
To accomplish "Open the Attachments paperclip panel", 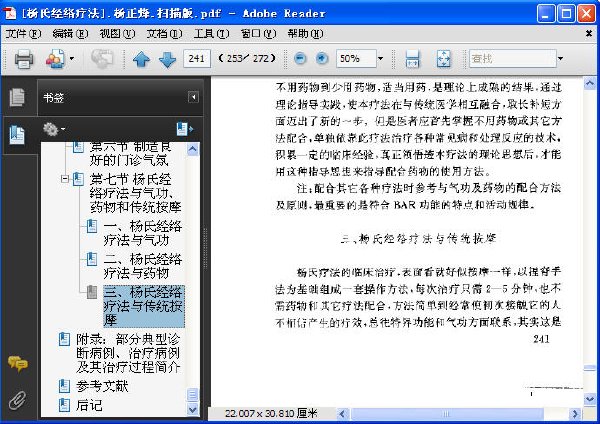I will [17, 399].
